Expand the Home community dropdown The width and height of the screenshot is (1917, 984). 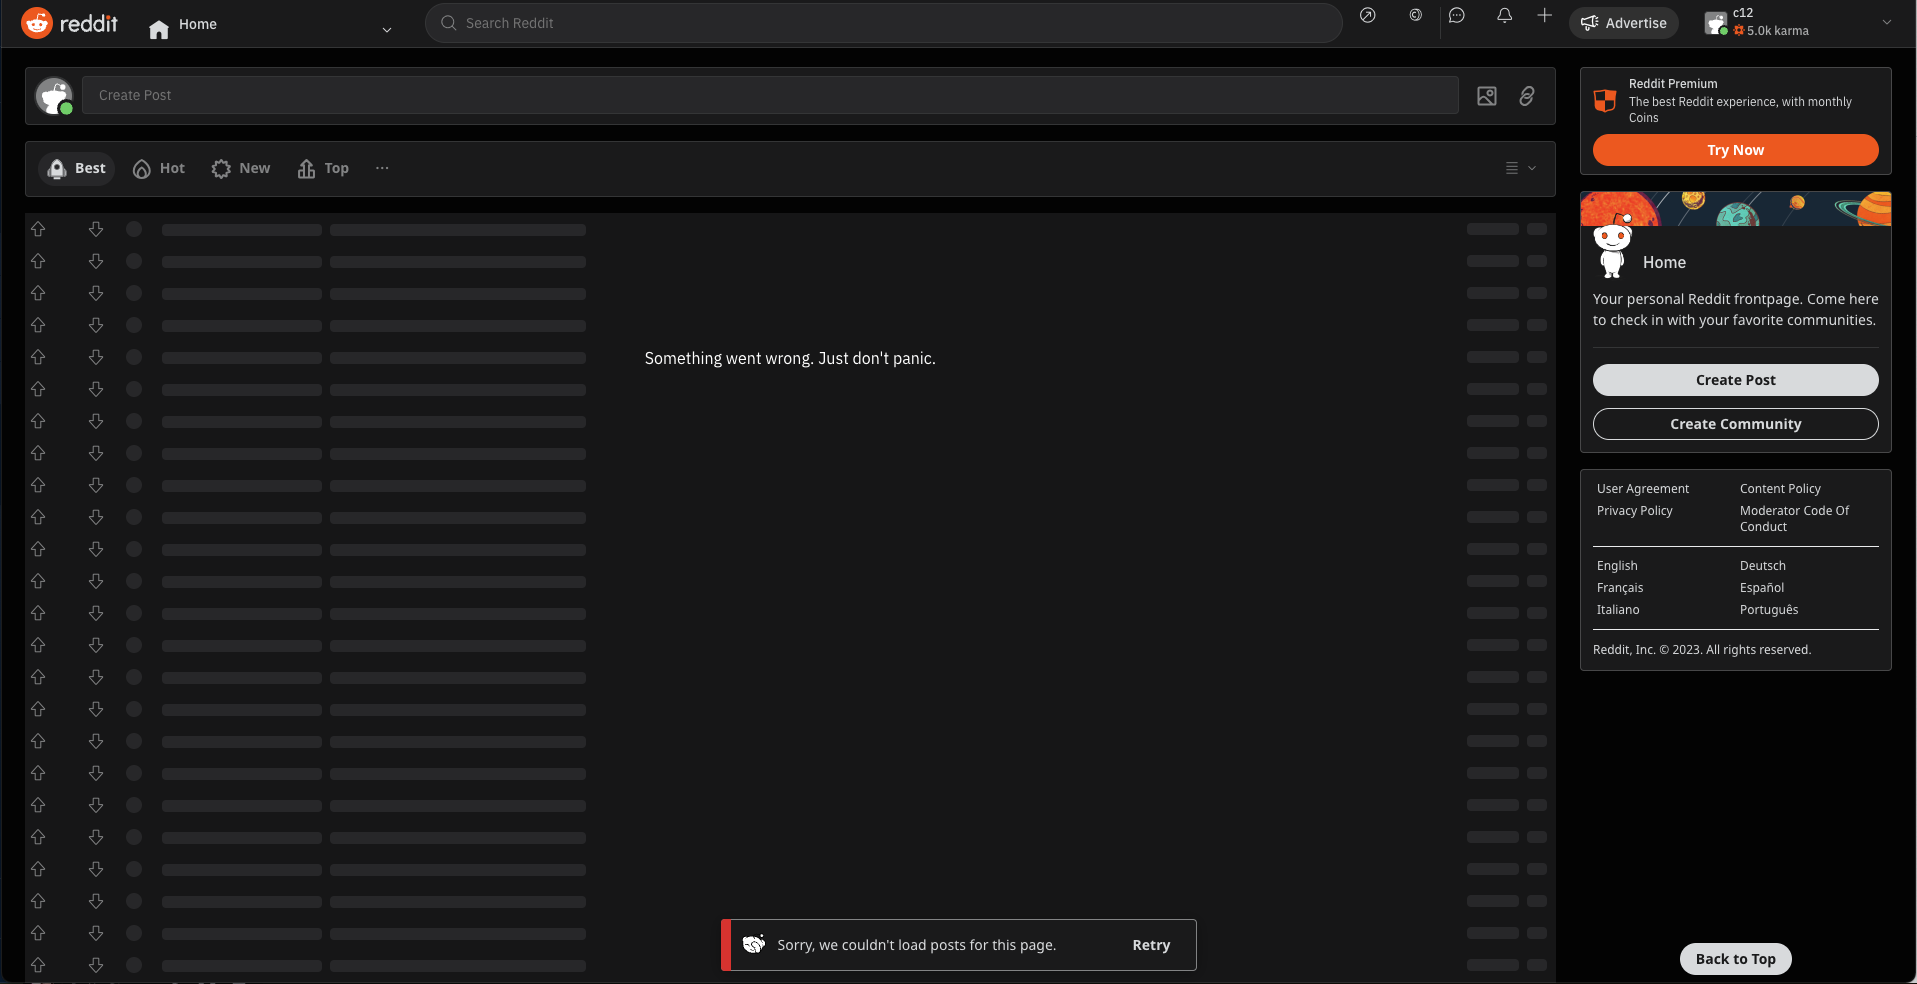[386, 29]
